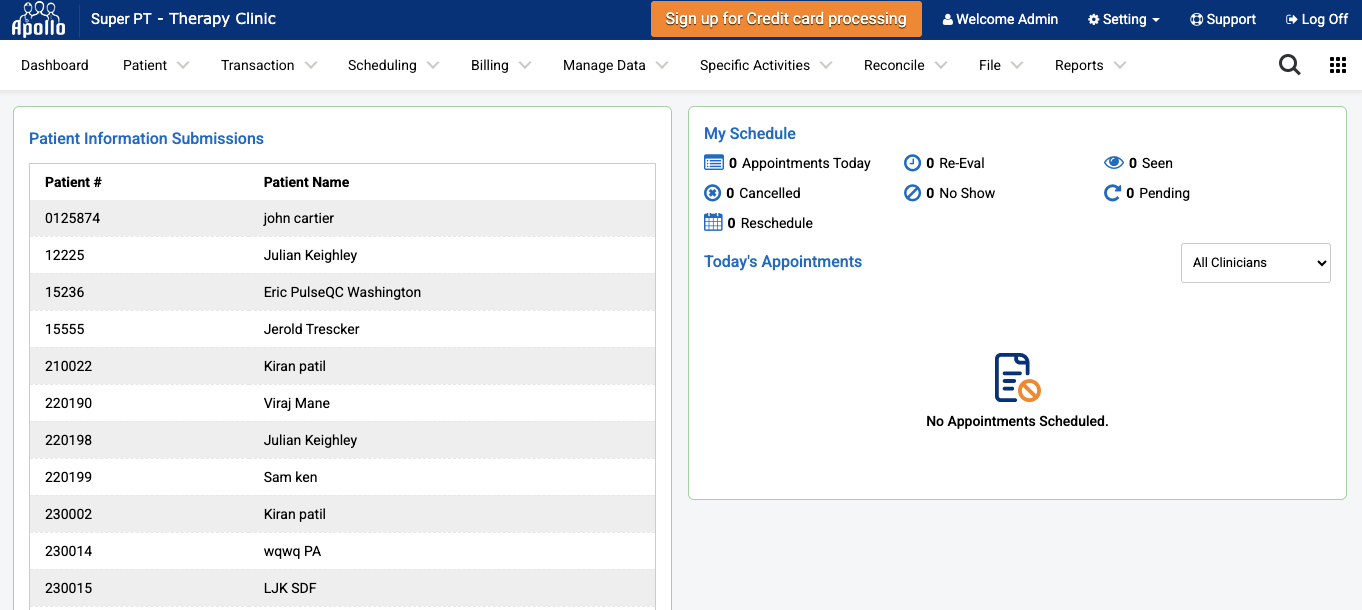This screenshot has height=610, width=1362.
Task: Open the Transaction menu
Action: pyautogui.click(x=258, y=65)
